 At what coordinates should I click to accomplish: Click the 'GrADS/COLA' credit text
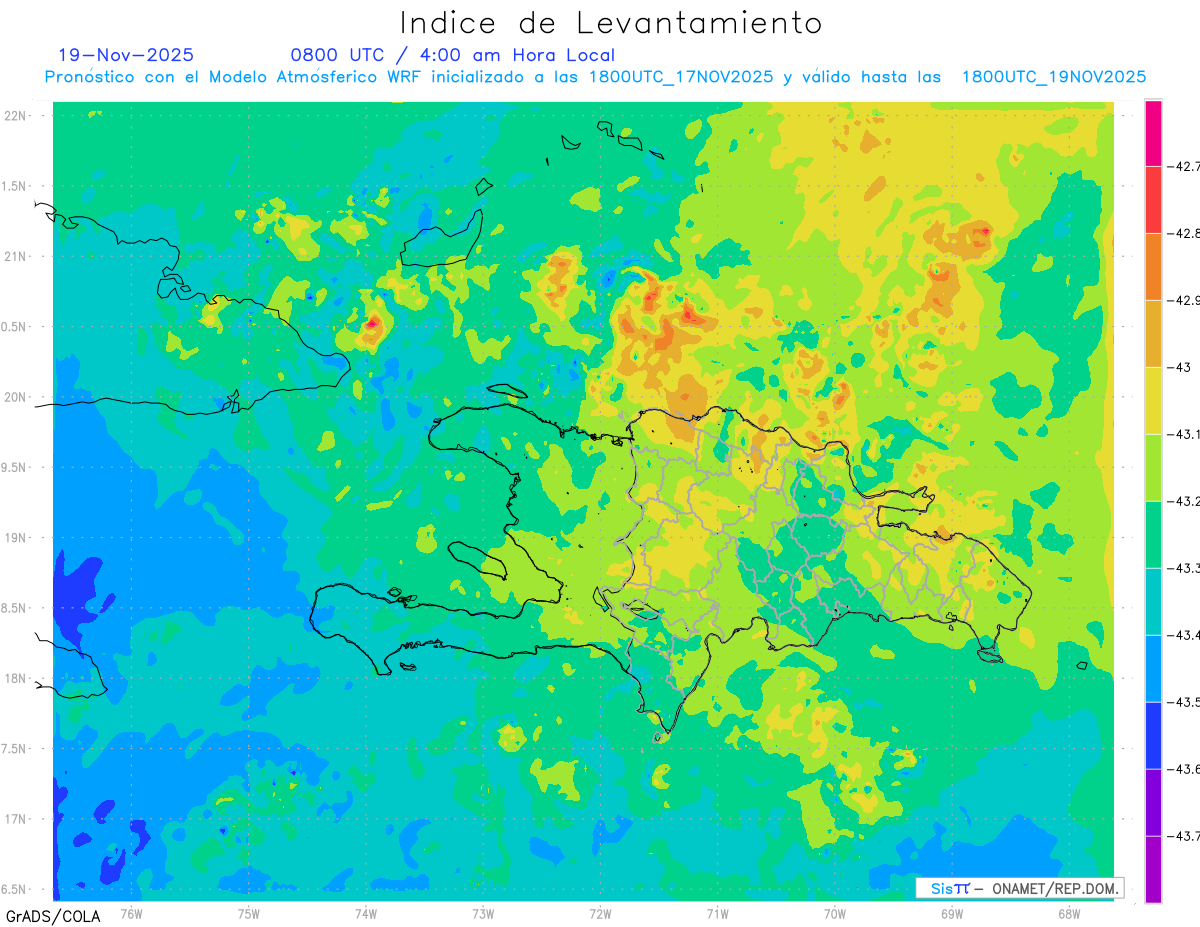click(53, 916)
